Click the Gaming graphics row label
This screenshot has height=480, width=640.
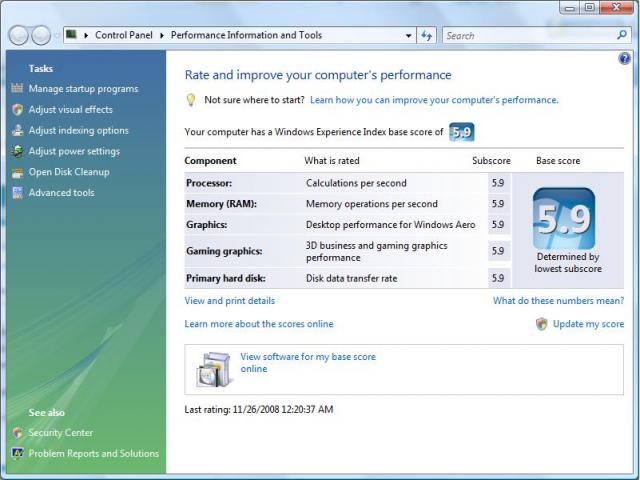pyautogui.click(x=224, y=251)
